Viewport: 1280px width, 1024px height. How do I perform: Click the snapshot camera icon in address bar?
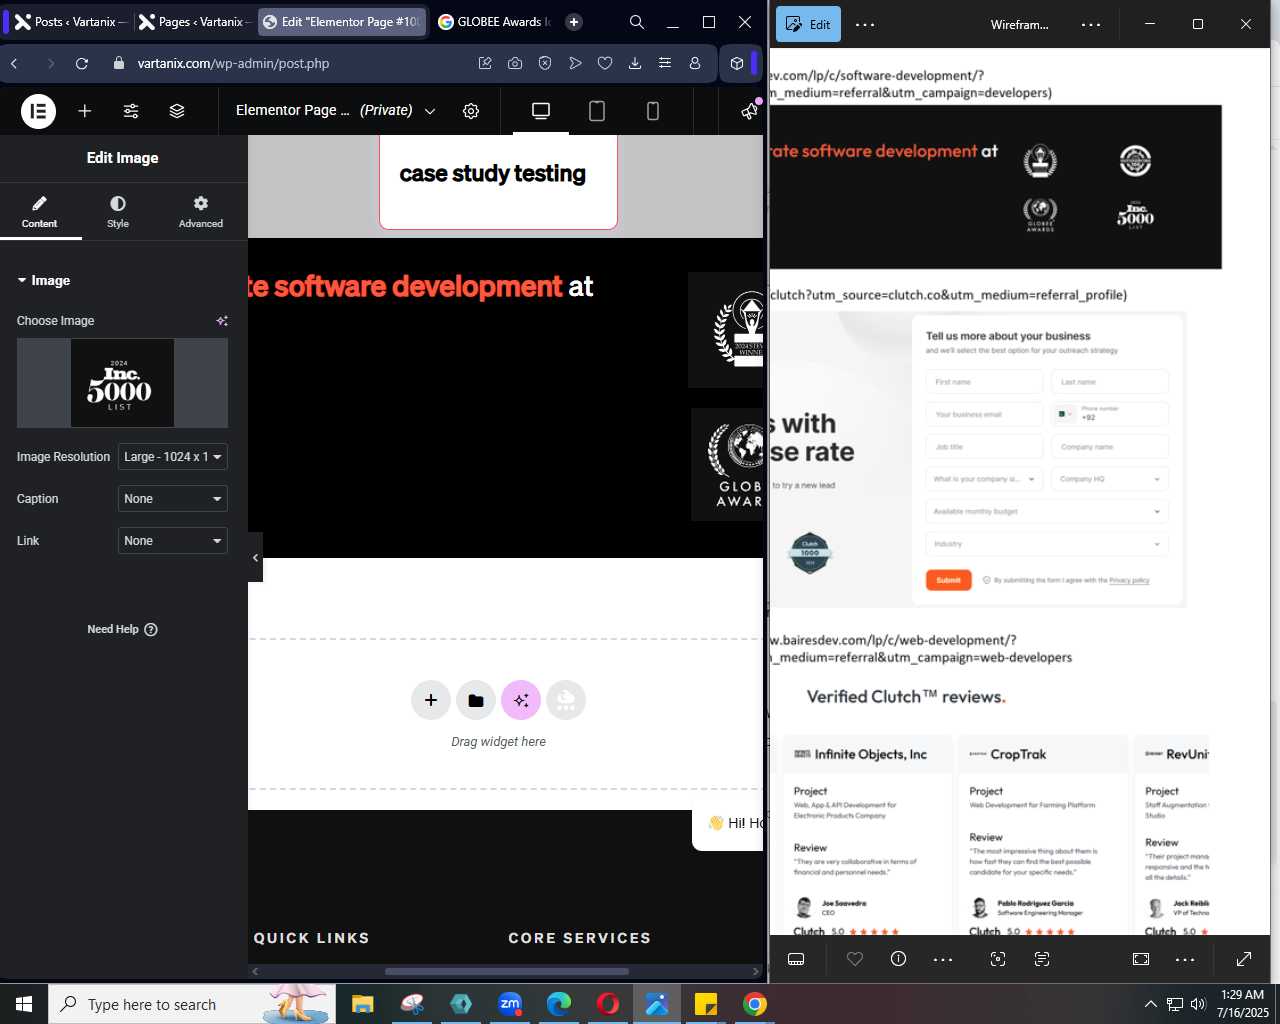[515, 63]
